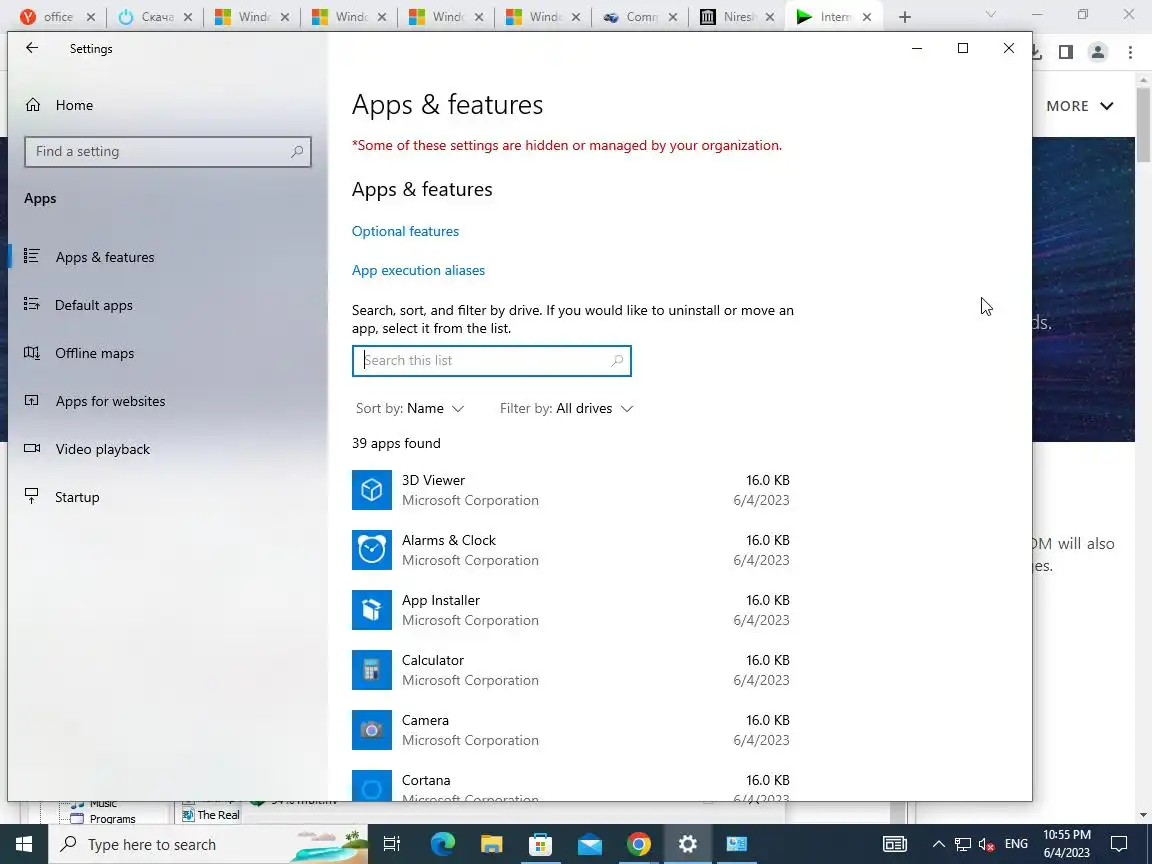This screenshot has height=864, width=1152.
Task: Click the taskbar search box
Action: point(208,844)
